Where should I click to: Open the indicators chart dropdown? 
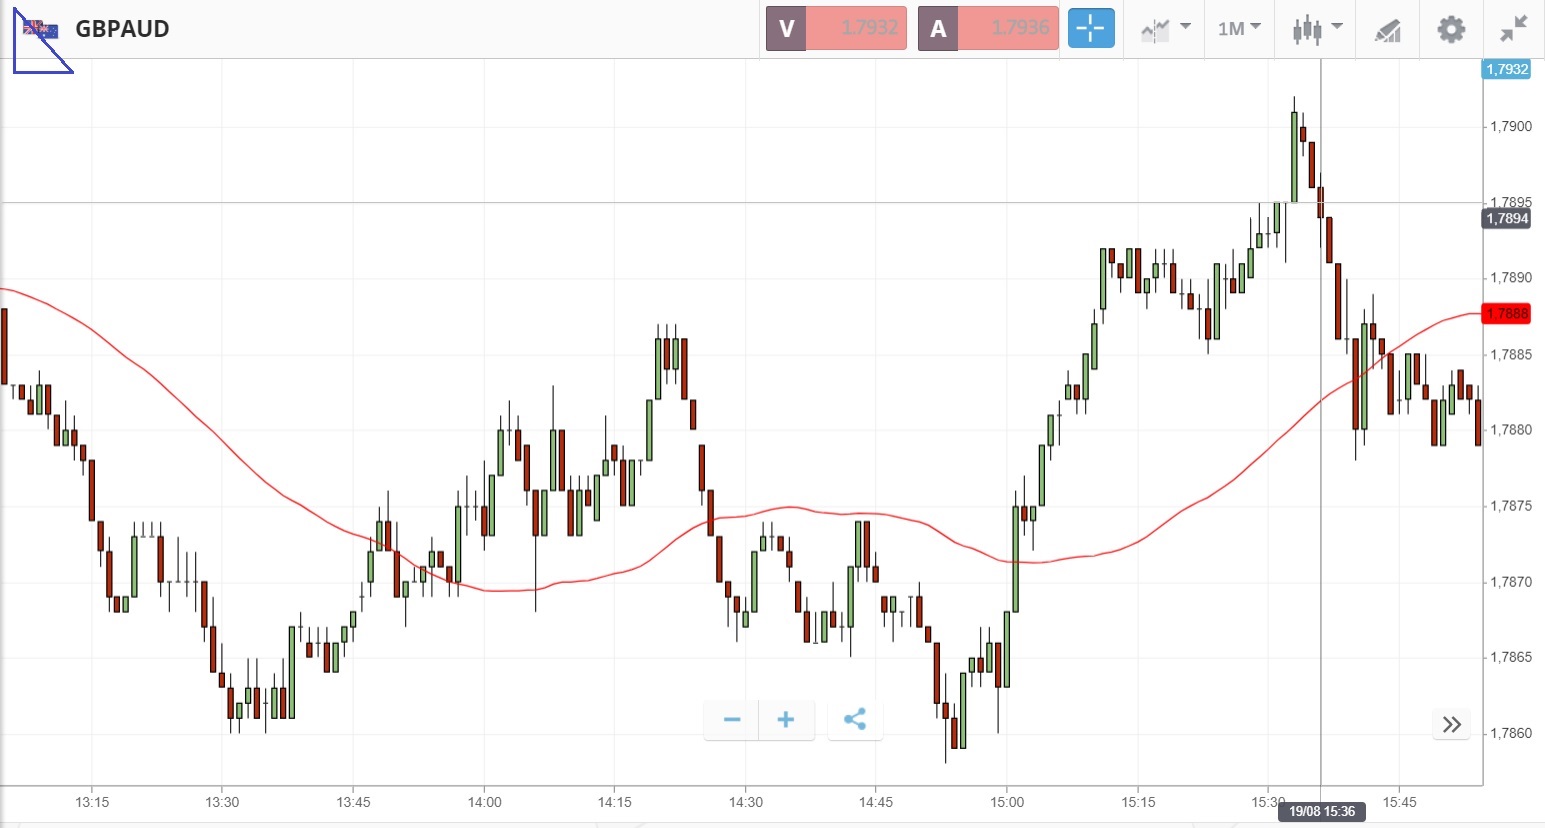1165,29
